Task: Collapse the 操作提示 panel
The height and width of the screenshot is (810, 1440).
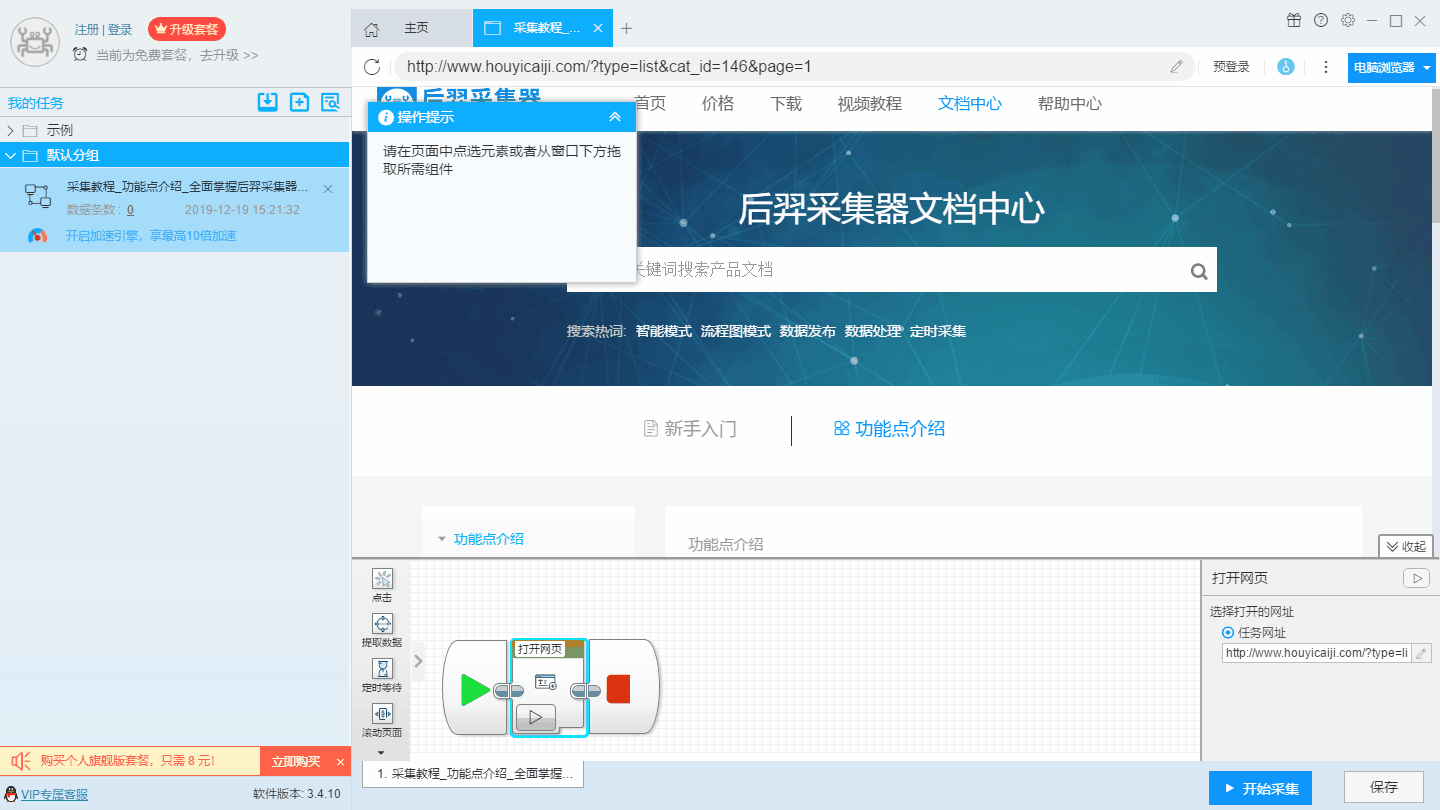Action: [x=615, y=117]
